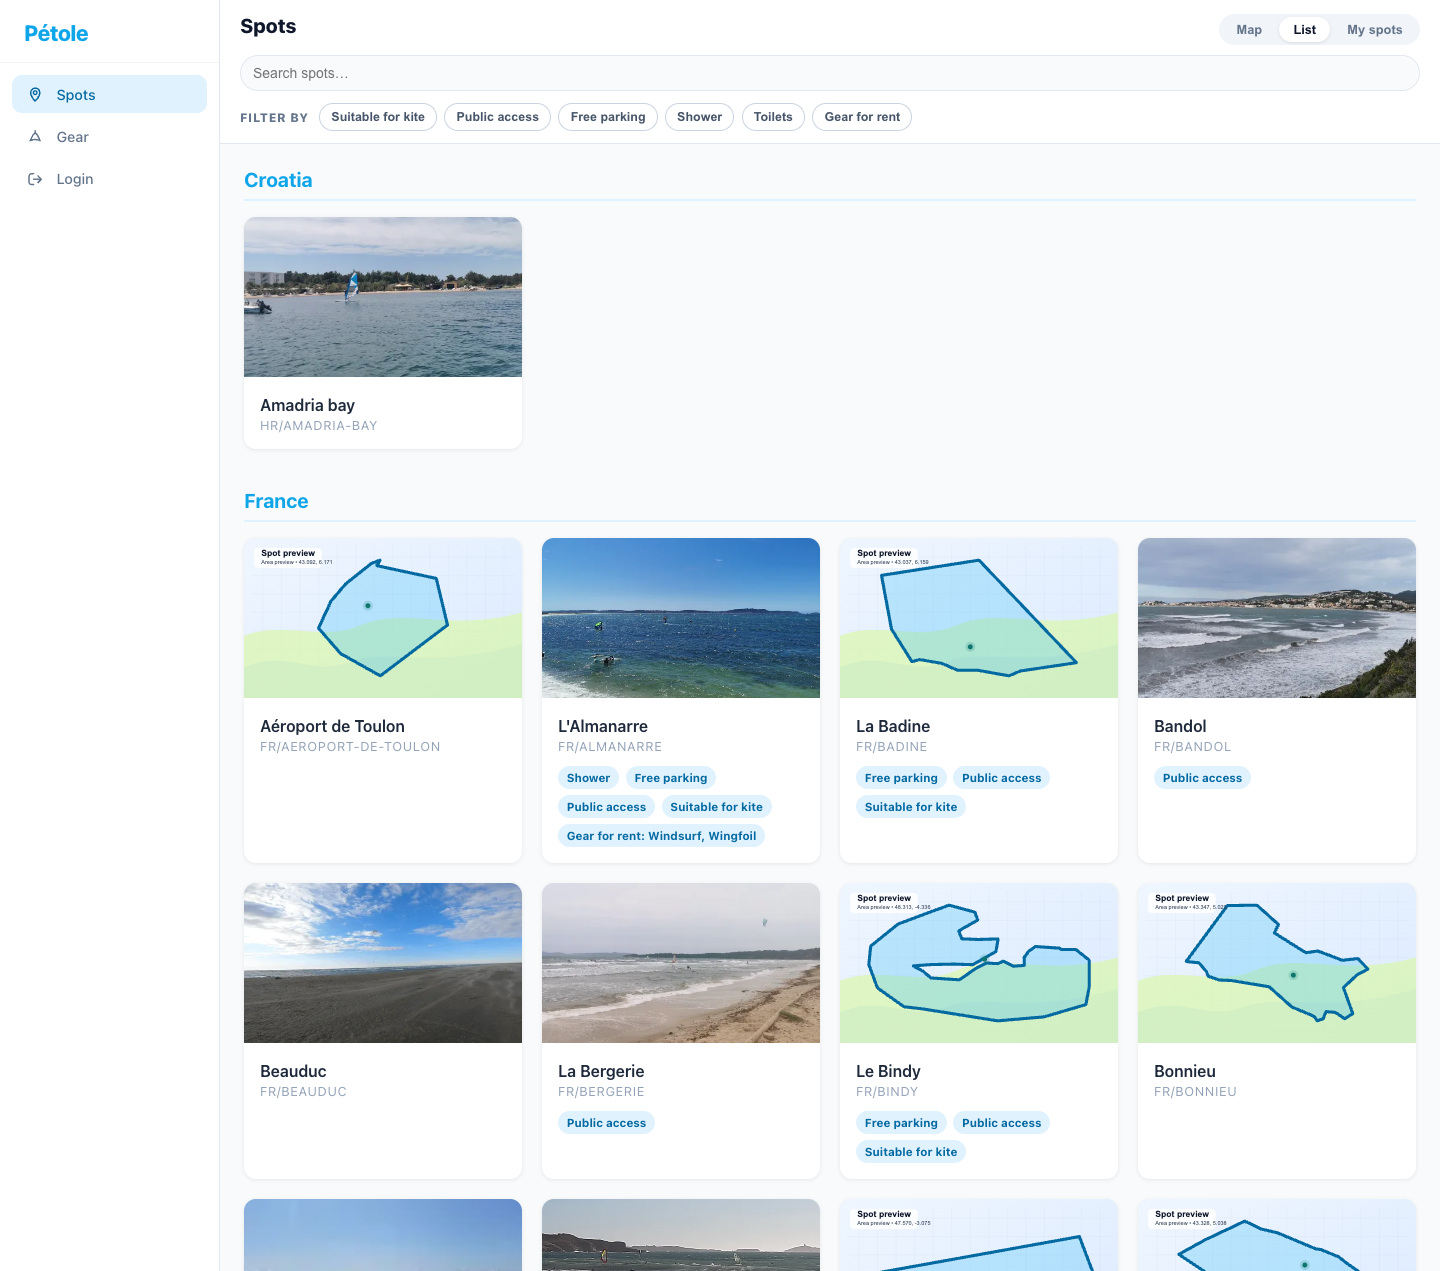Open the Amadria bay photo
The height and width of the screenshot is (1271, 1440).
click(383, 297)
